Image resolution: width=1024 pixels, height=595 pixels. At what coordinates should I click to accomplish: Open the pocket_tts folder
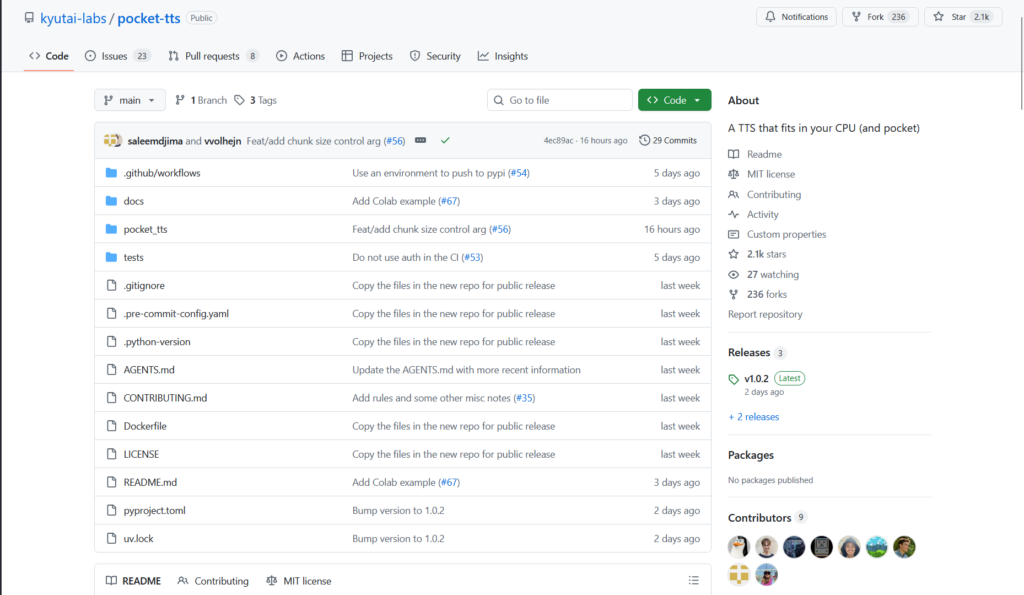point(145,229)
